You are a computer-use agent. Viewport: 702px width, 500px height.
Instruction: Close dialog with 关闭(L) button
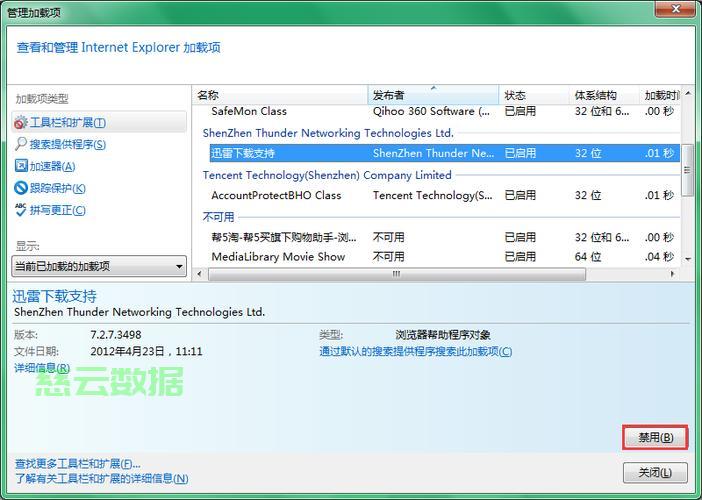pos(655,473)
